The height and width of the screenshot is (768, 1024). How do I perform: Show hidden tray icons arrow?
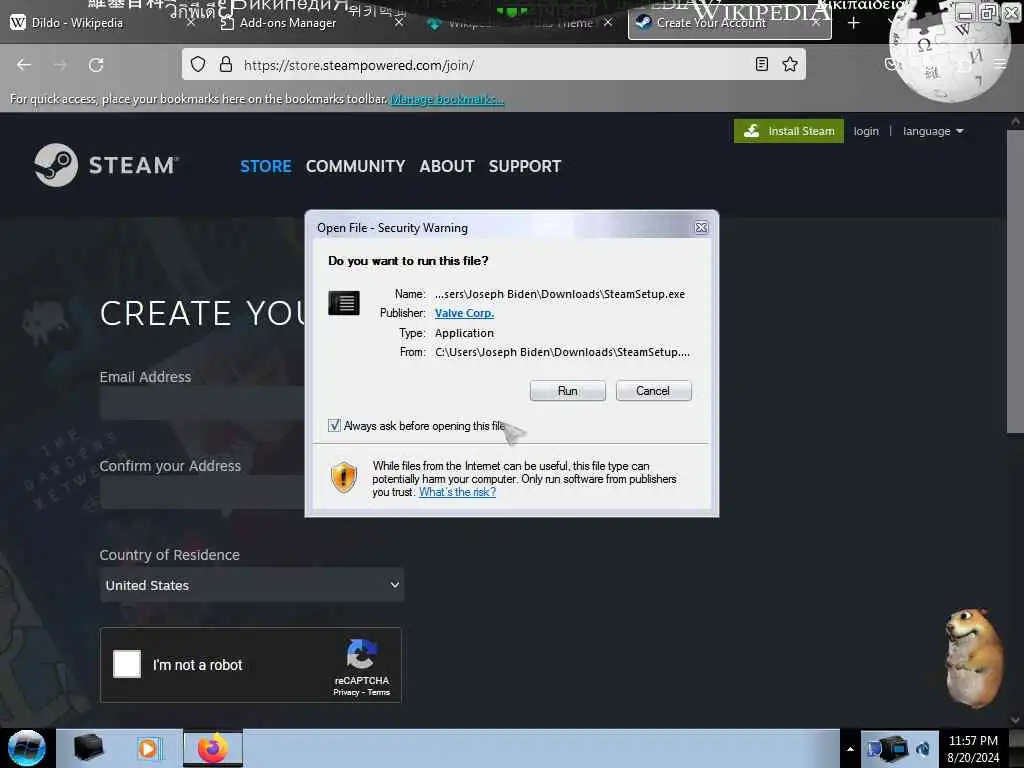(x=850, y=749)
